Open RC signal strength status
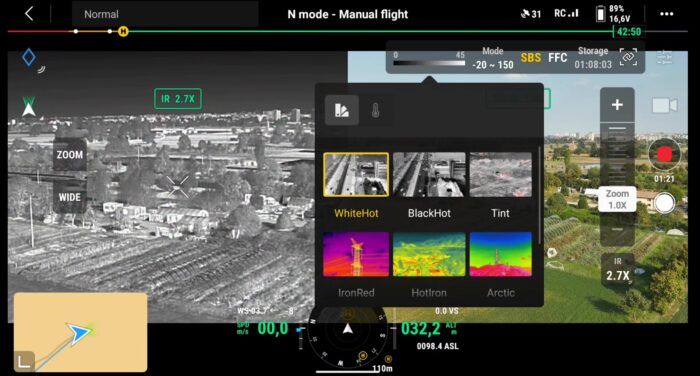The image size is (700, 376). tap(566, 13)
